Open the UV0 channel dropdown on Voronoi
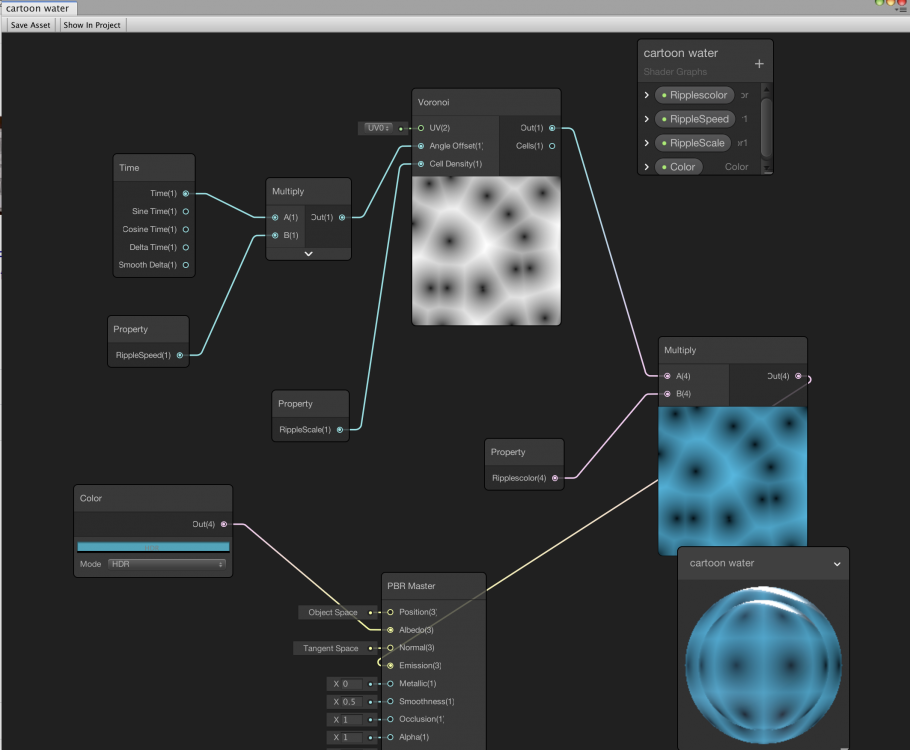 coord(378,128)
